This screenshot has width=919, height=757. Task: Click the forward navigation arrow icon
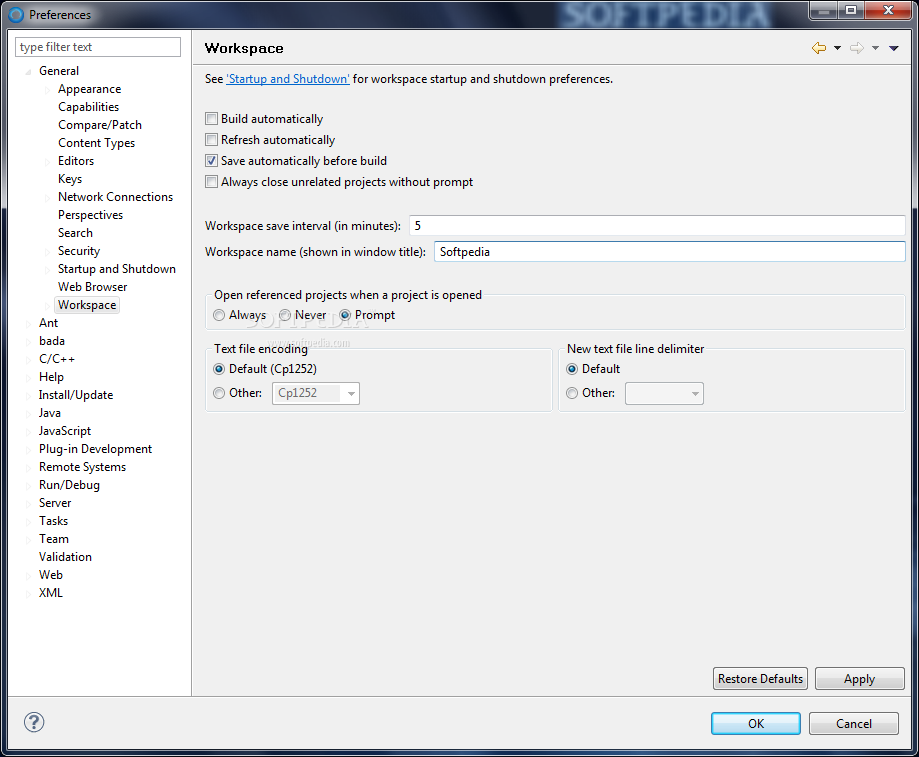click(857, 48)
